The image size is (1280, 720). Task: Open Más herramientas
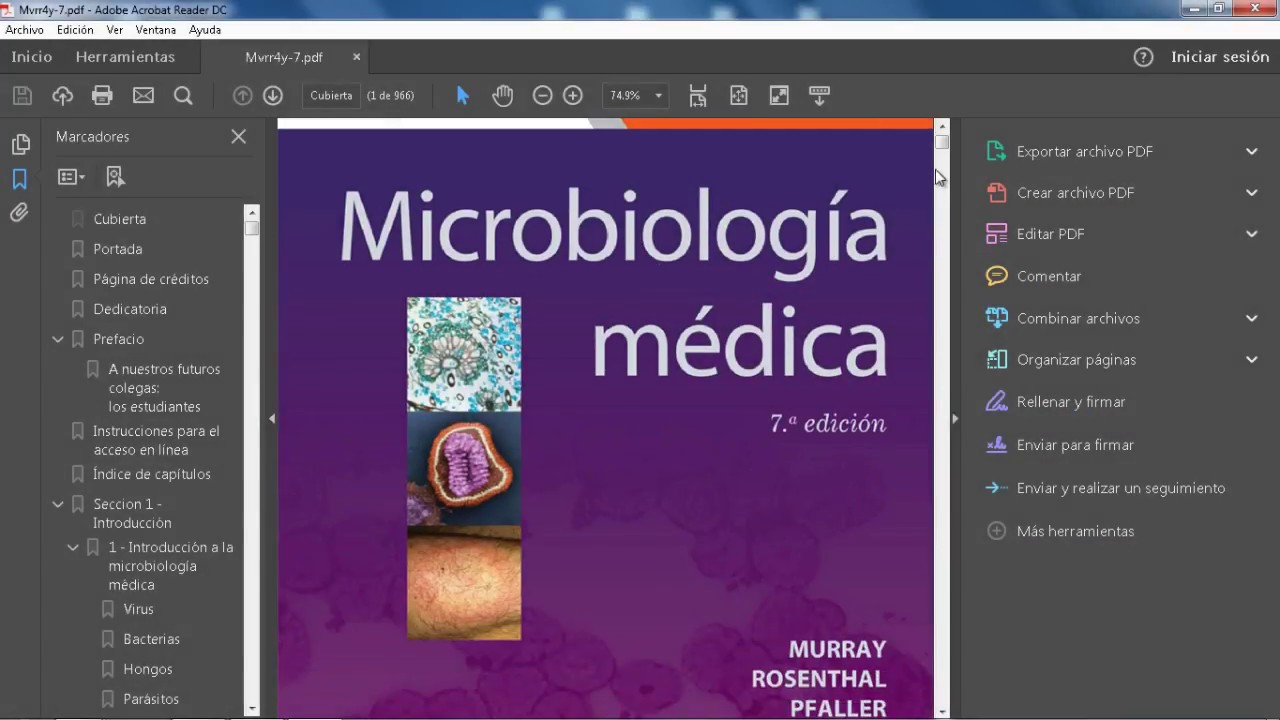point(1075,531)
